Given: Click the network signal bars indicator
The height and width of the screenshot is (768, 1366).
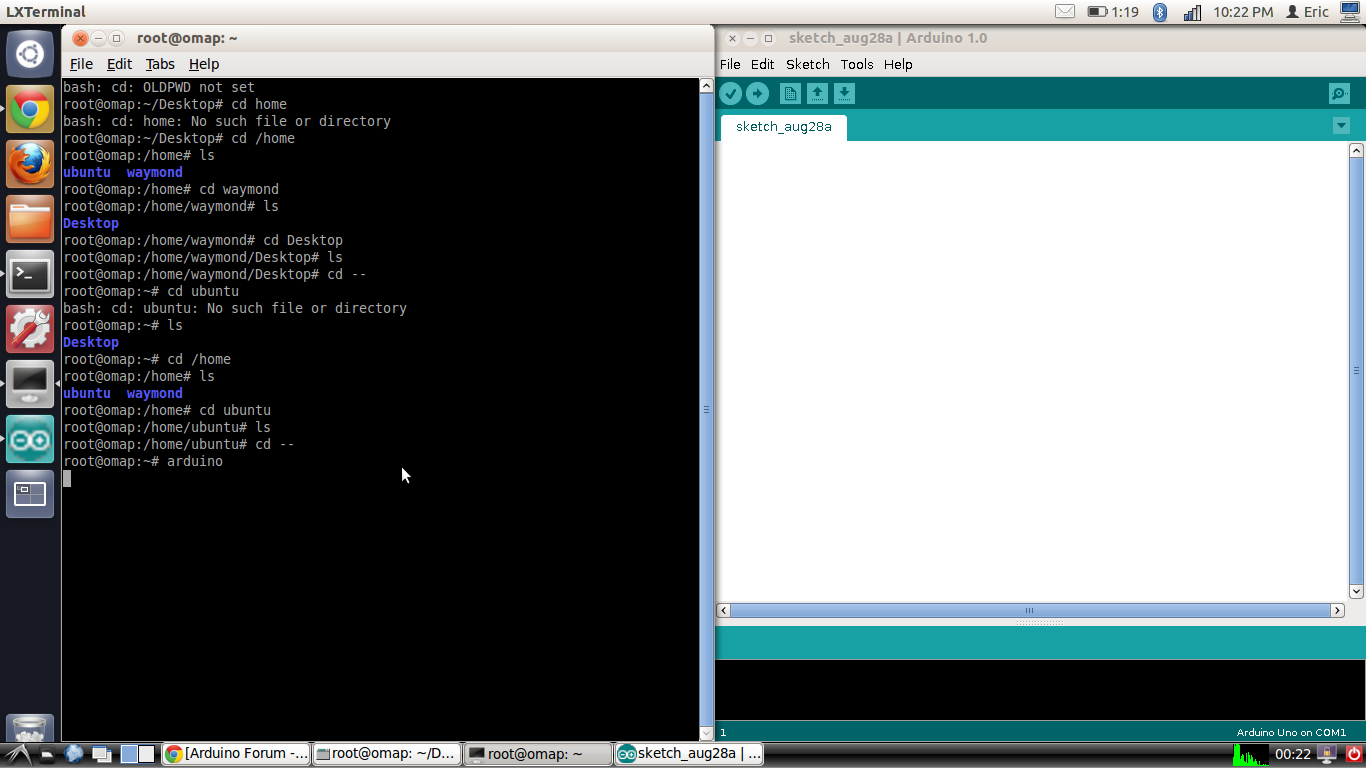Looking at the screenshot, I should tap(1192, 12).
